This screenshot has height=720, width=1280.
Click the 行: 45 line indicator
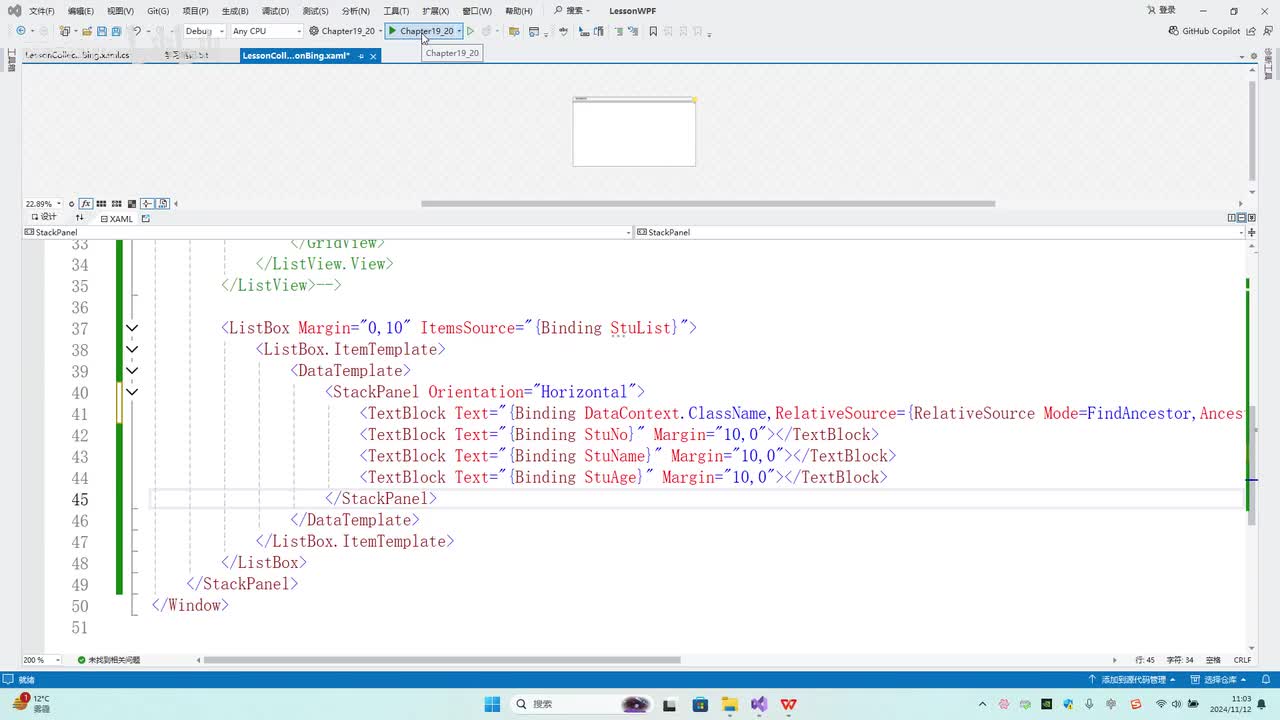[1145, 660]
